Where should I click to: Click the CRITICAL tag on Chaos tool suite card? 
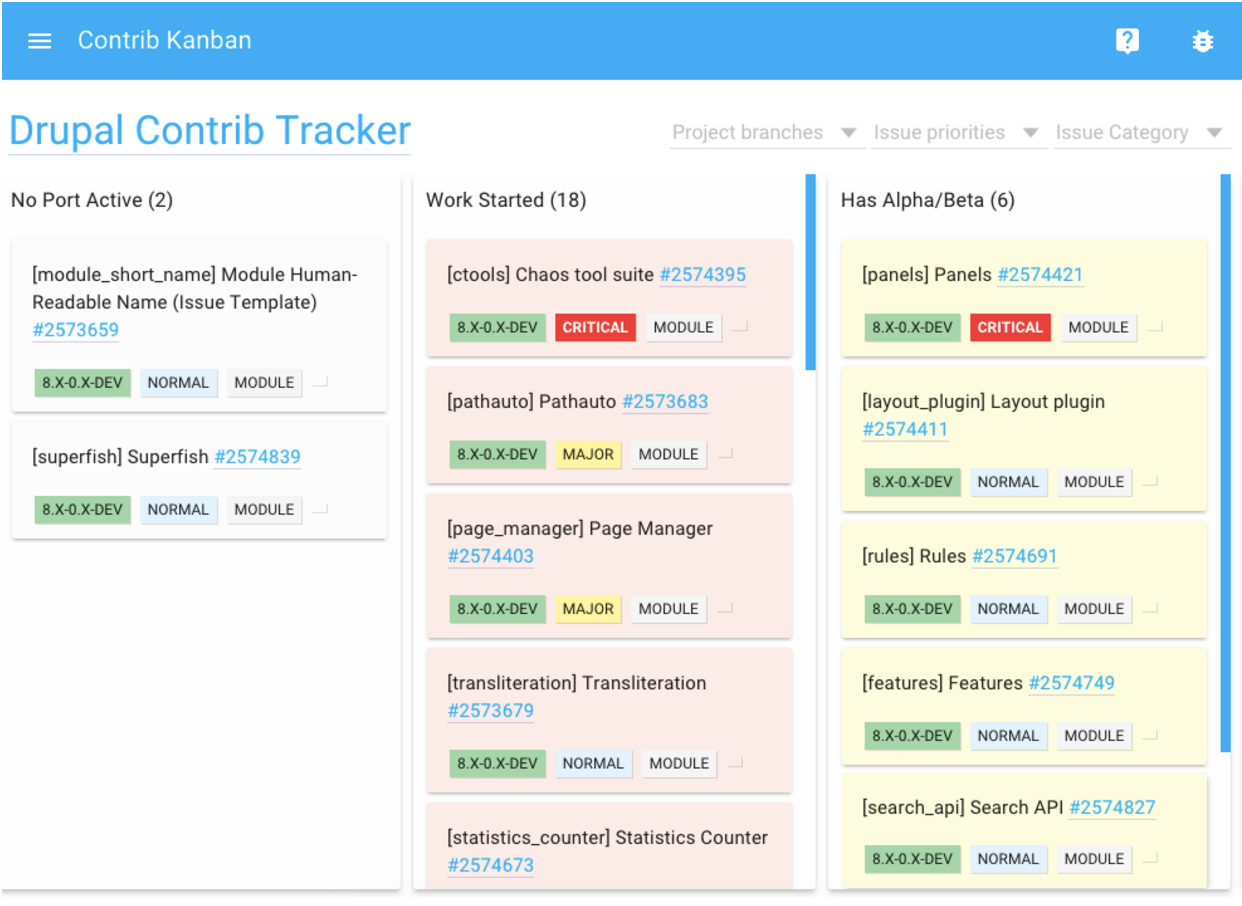pyautogui.click(x=595, y=327)
